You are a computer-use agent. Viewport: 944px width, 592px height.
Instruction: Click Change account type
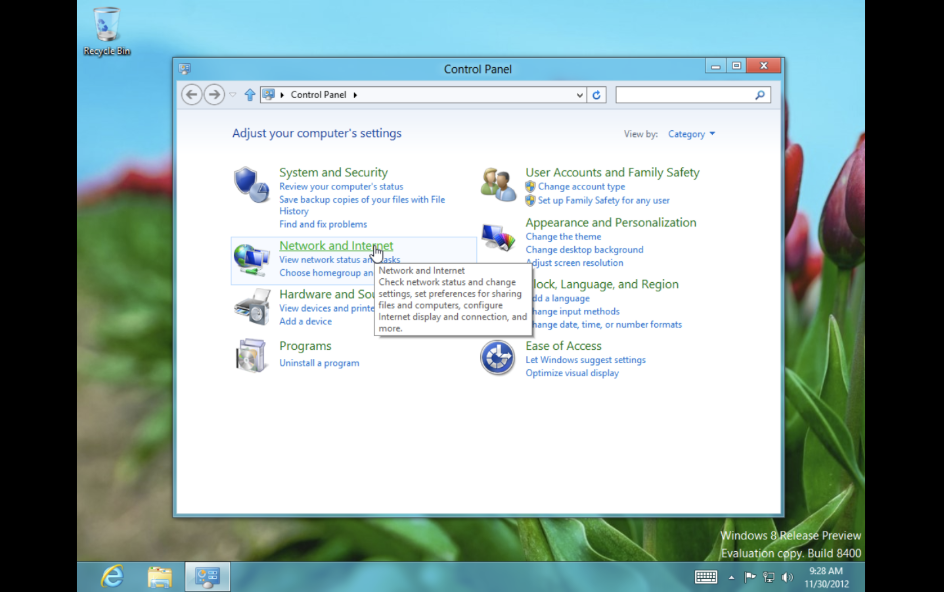(582, 187)
